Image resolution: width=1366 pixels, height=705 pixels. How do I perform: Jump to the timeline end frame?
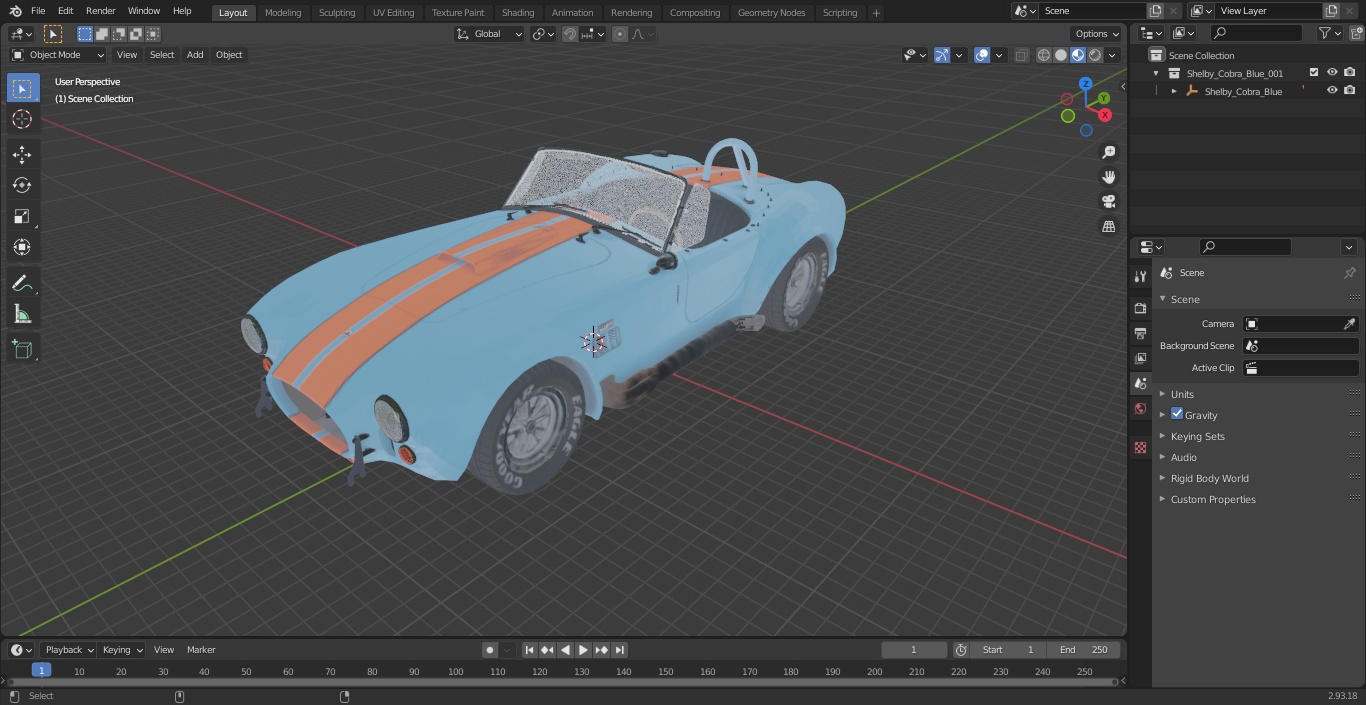[x=620, y=650]
